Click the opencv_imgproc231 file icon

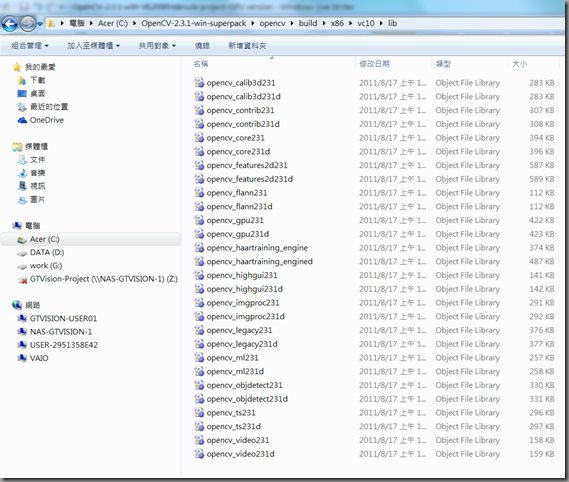coord(199,303)
